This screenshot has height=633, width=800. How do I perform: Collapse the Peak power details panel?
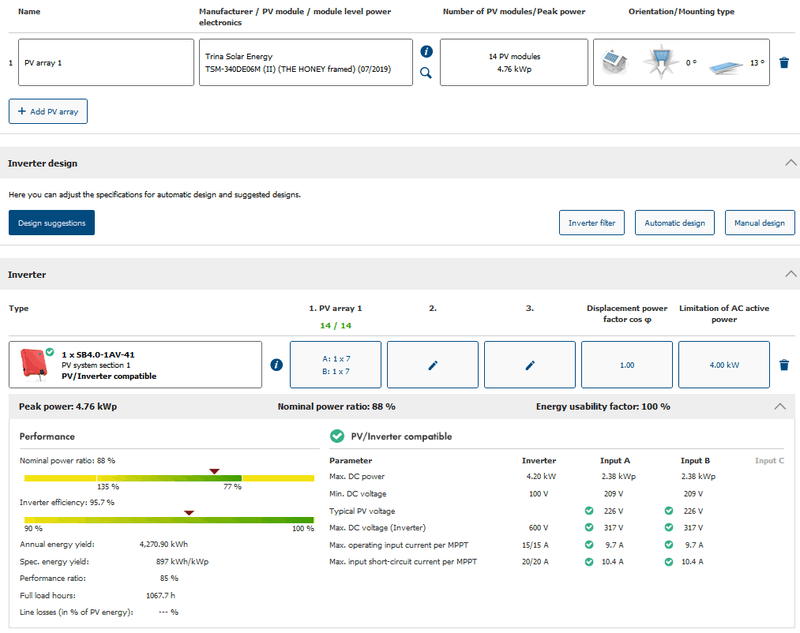779,407
